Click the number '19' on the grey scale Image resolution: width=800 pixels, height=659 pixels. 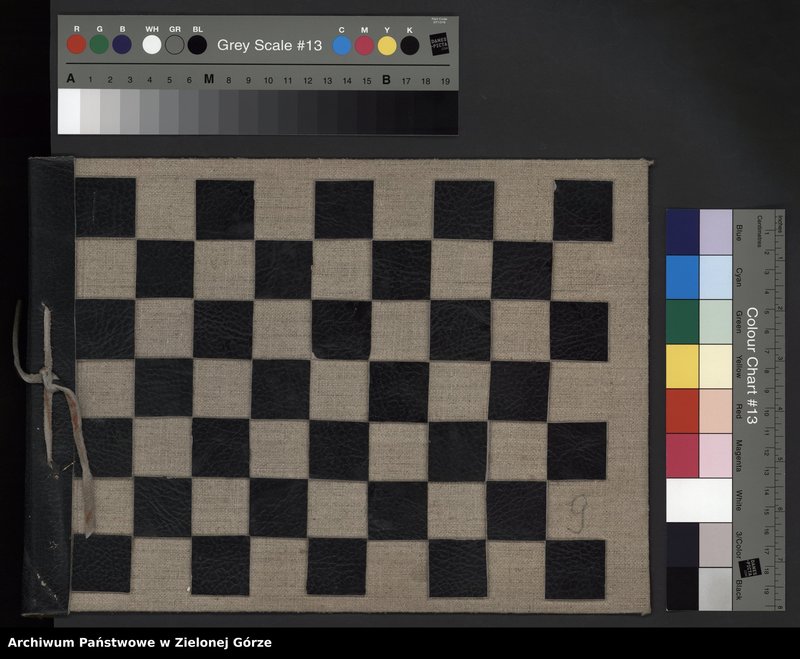click(445, 81)
